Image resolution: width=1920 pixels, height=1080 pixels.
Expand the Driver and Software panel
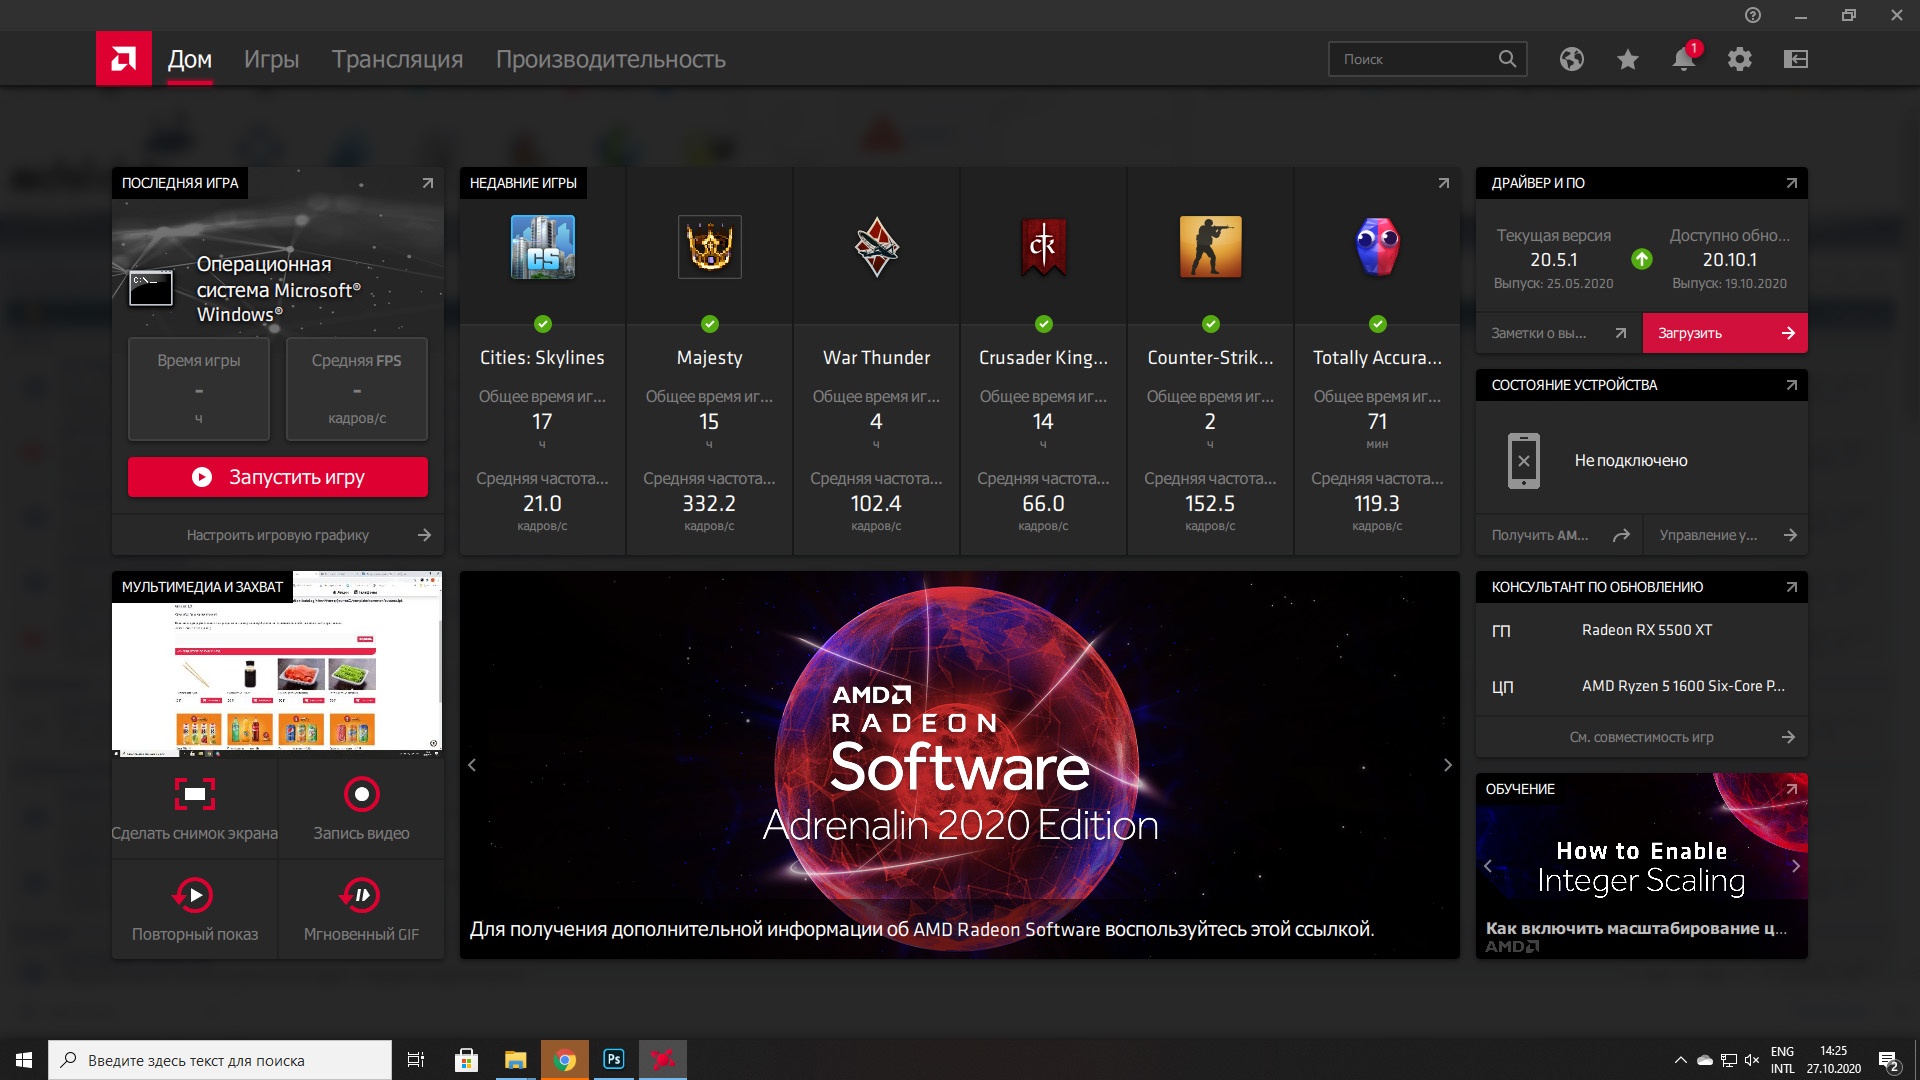pyautogui.click(x=1791, y=183)
